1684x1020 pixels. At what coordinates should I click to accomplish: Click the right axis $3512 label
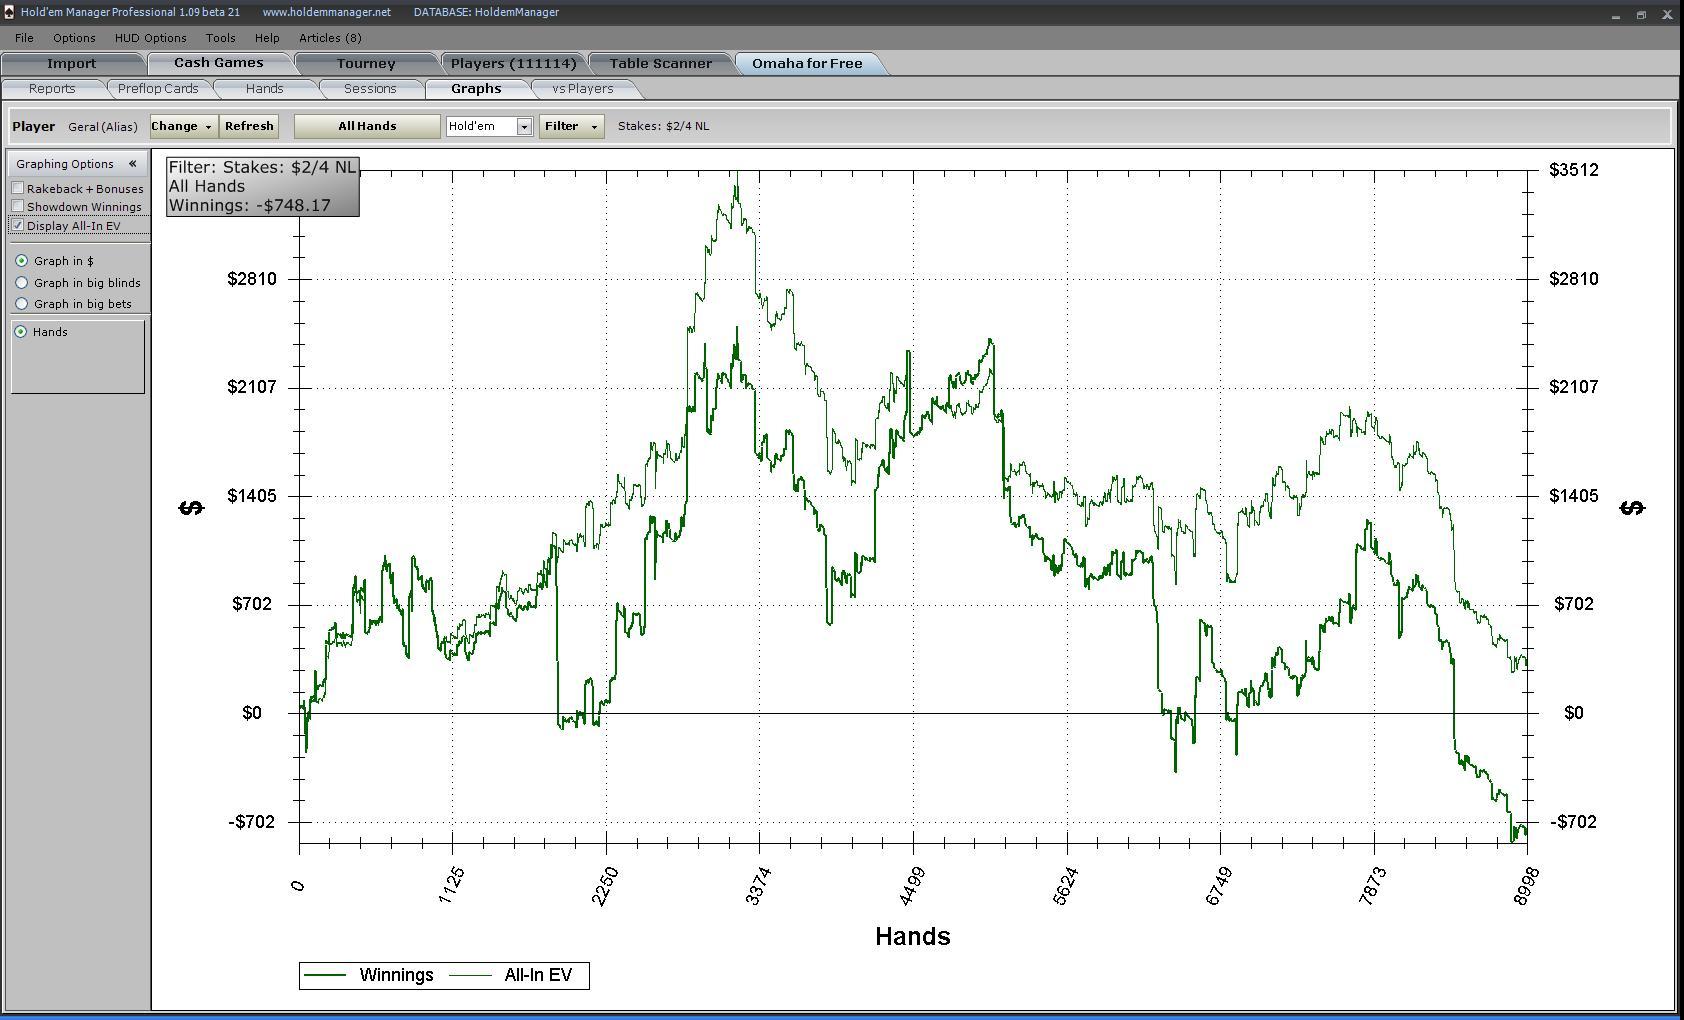1574,170
